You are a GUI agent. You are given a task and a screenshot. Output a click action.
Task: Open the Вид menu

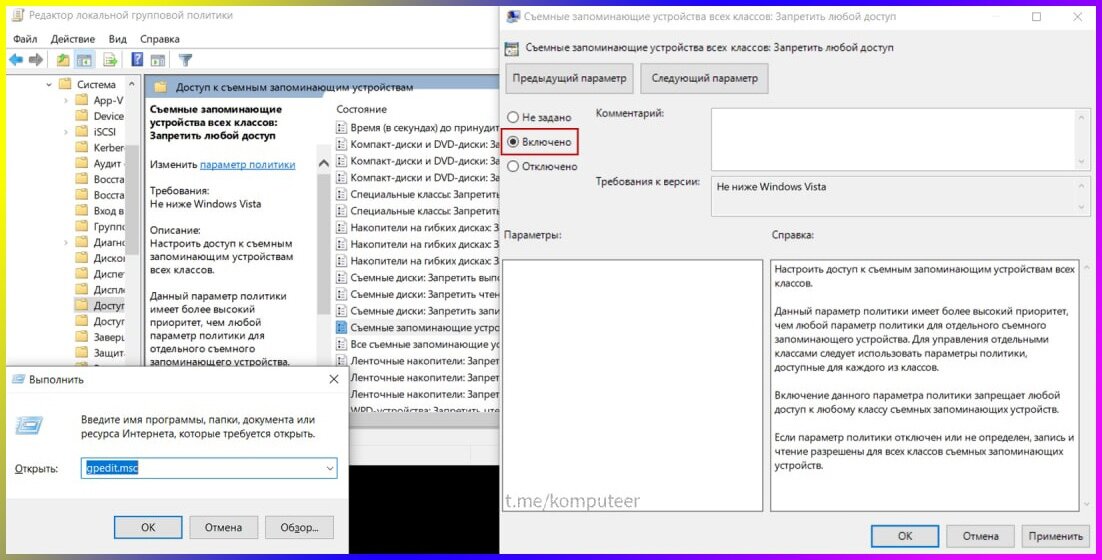(x=117, y=39)
